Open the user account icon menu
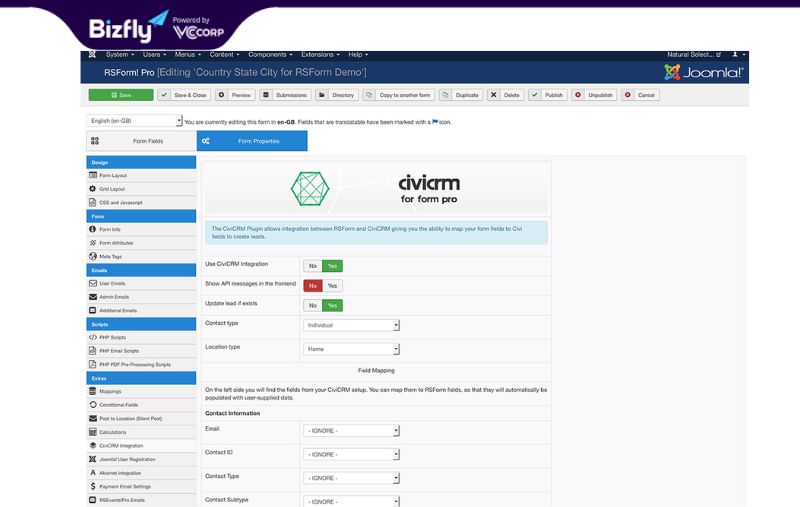Image resolution: width=800 pixels, height=507 pixels. click(739, 55)
